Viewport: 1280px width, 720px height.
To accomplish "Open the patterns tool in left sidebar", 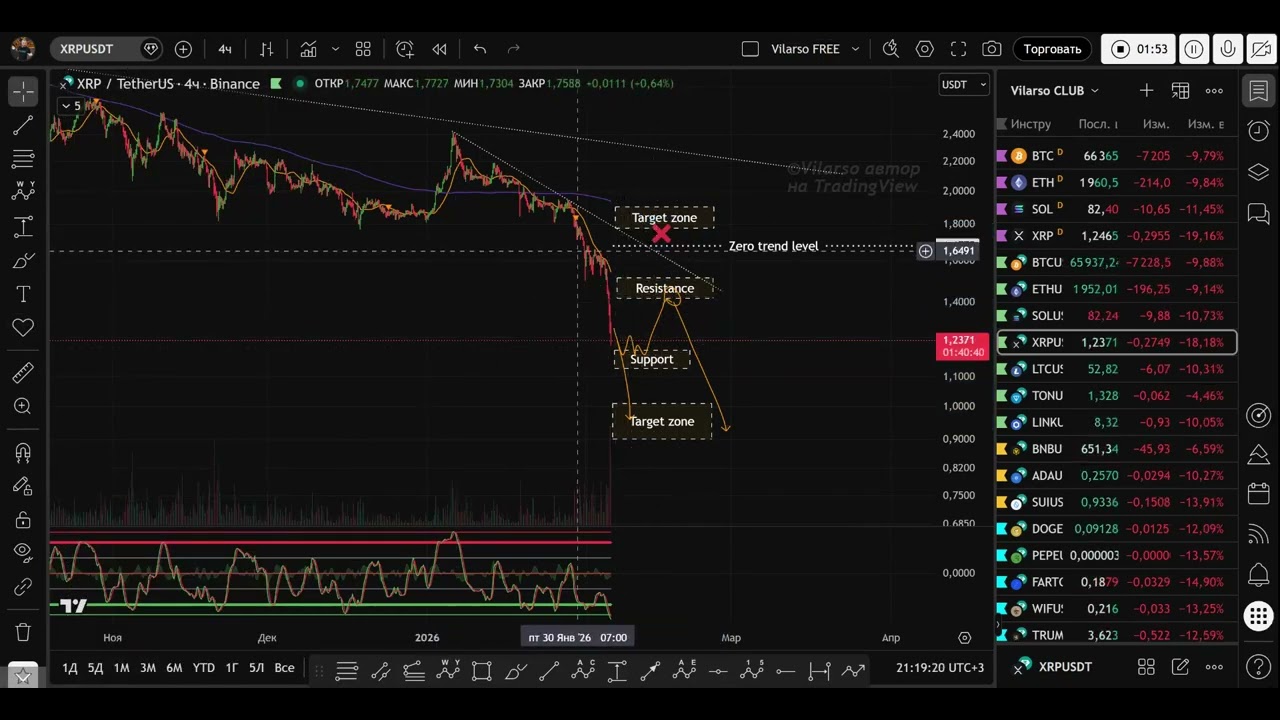I will pos(23,192).
